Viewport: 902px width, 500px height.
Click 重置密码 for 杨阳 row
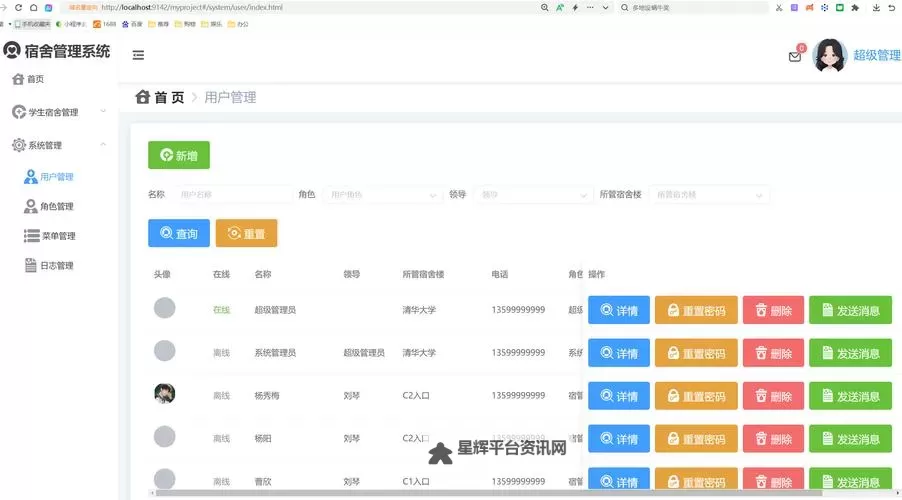(x=696, y=438)
